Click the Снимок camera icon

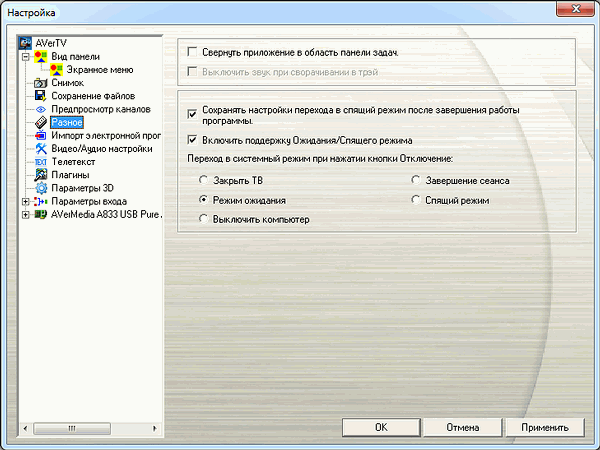(x=41, y=83)
